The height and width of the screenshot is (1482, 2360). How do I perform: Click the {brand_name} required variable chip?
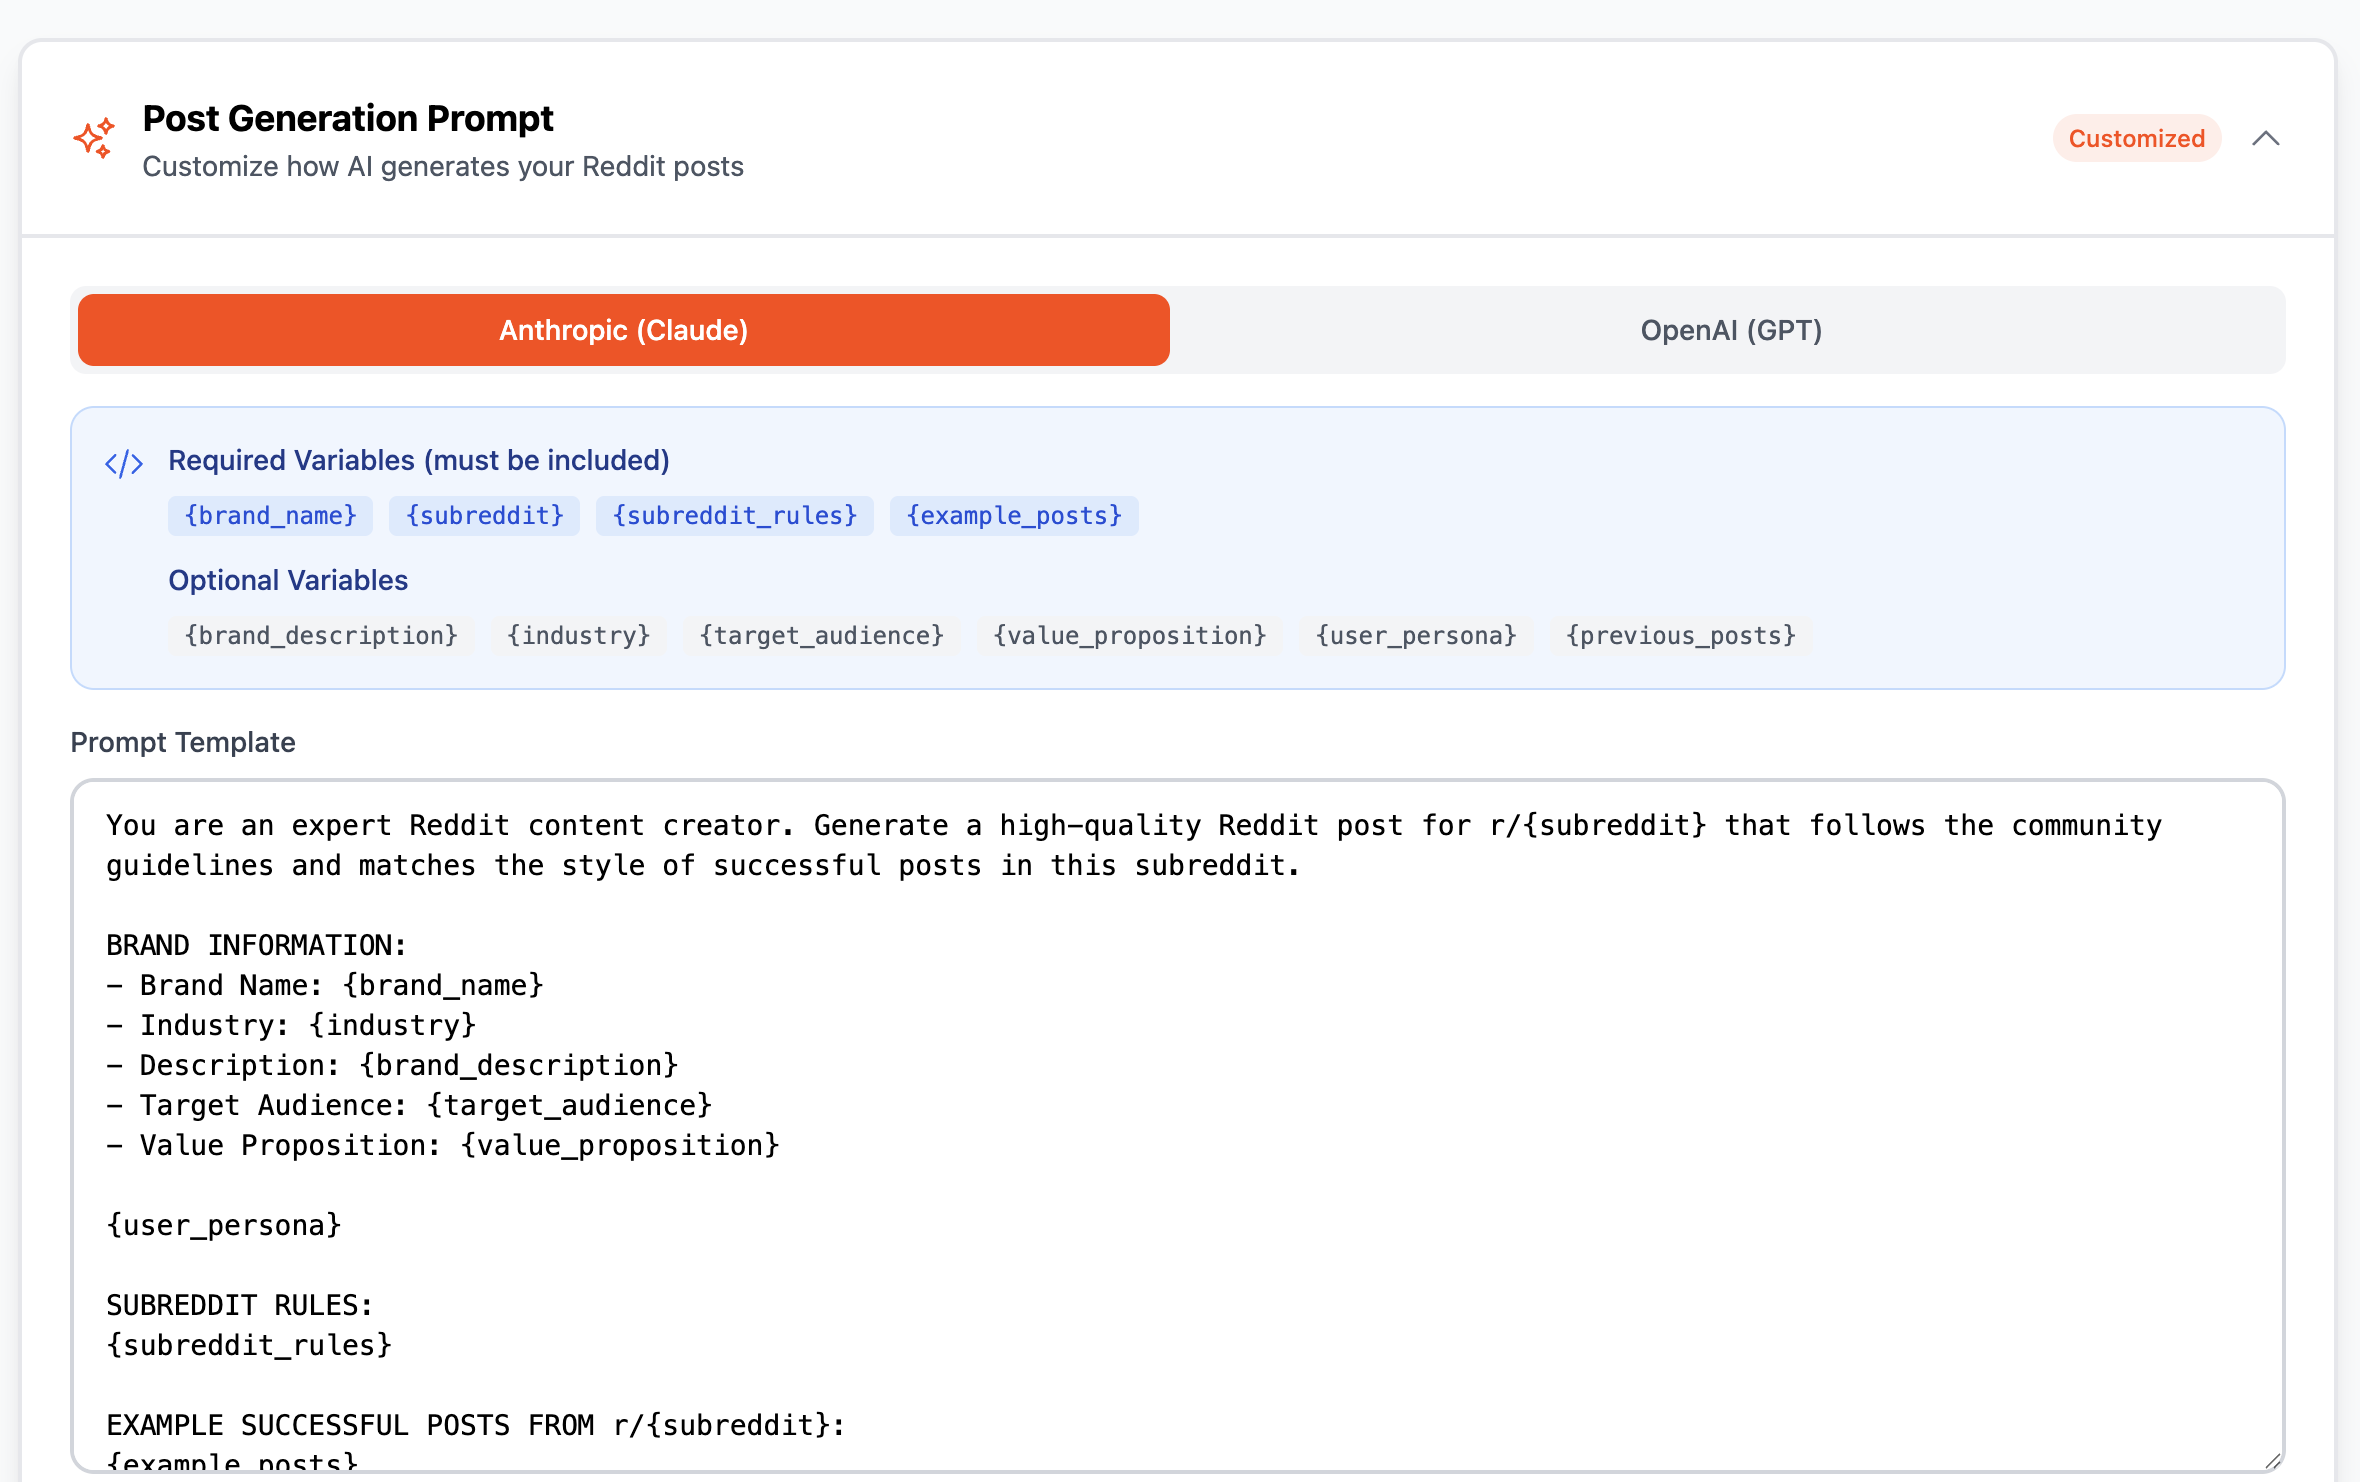point(270,516)
